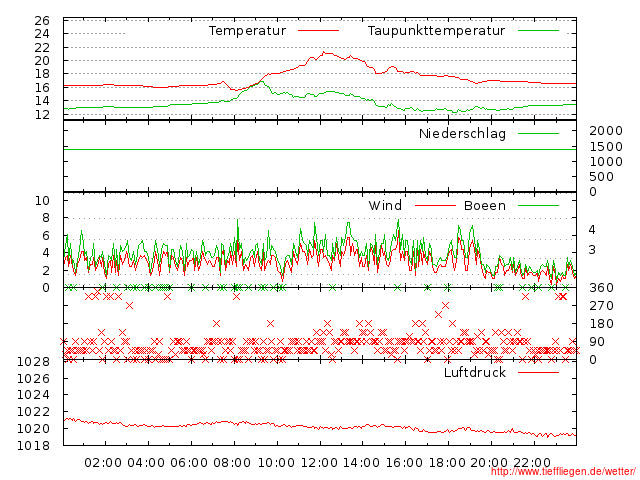This screenshot has height=480, width=640.
Task: Click the 16:00 time axis label
Action: pyautogui.click(x=404, y=463)
